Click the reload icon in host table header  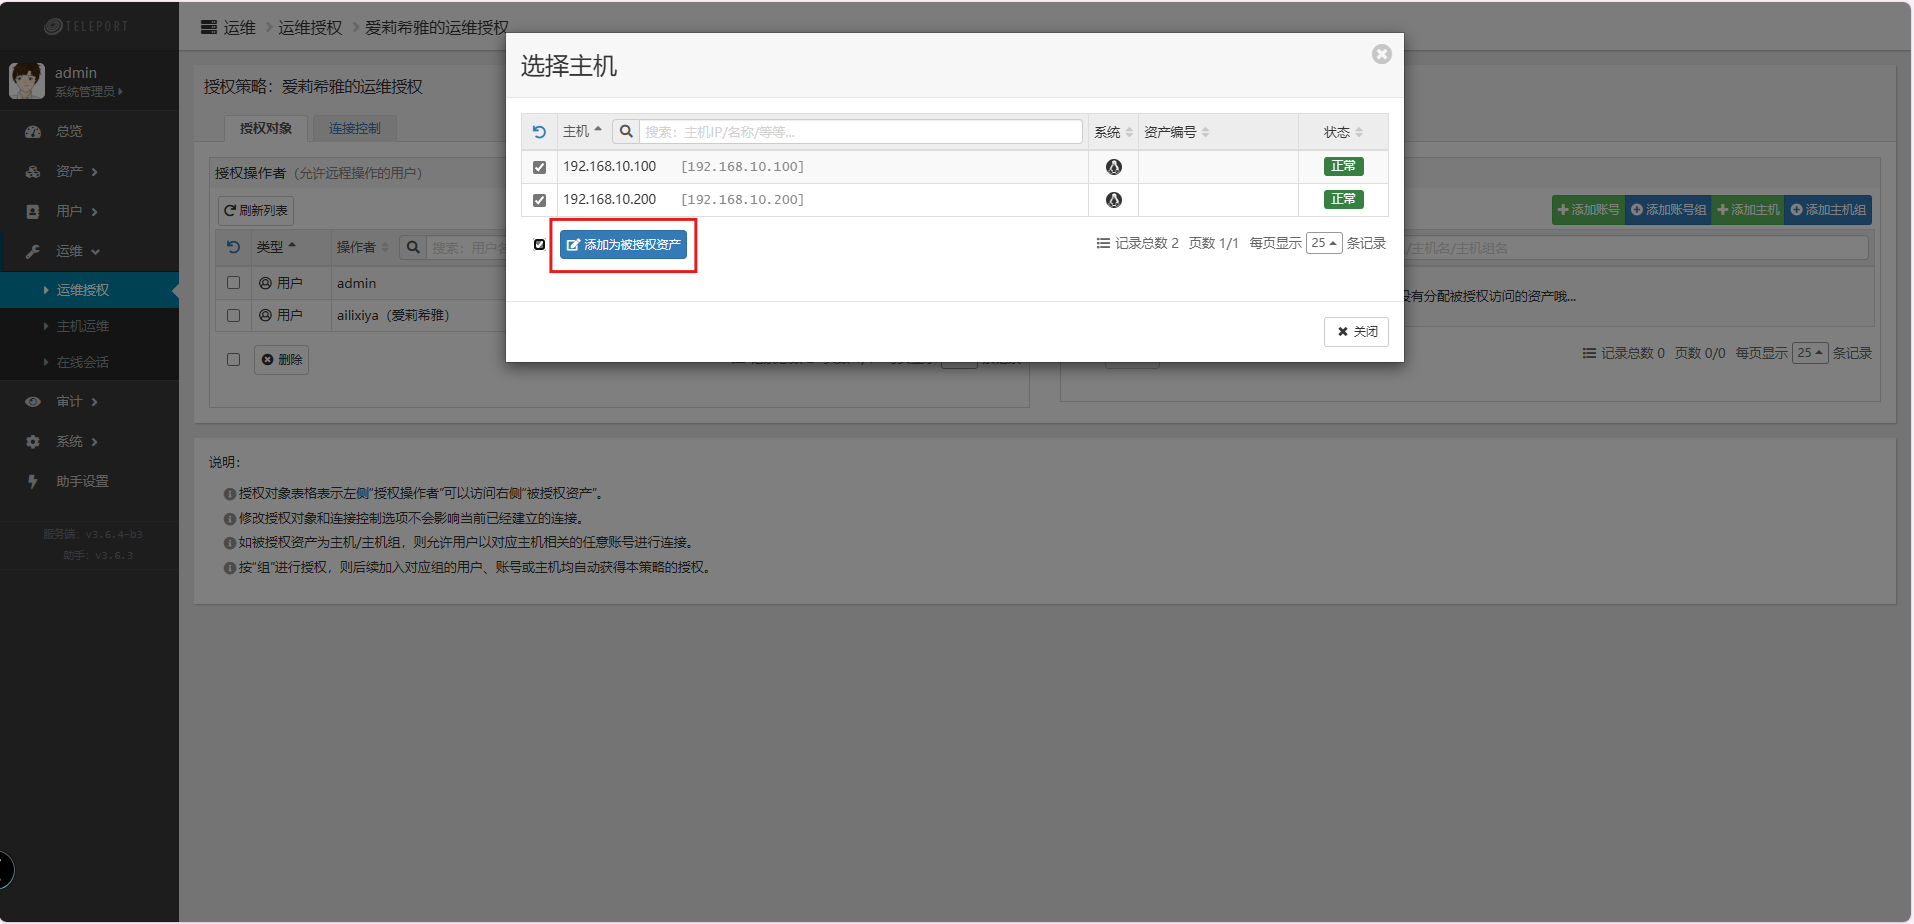pos(539,132)
